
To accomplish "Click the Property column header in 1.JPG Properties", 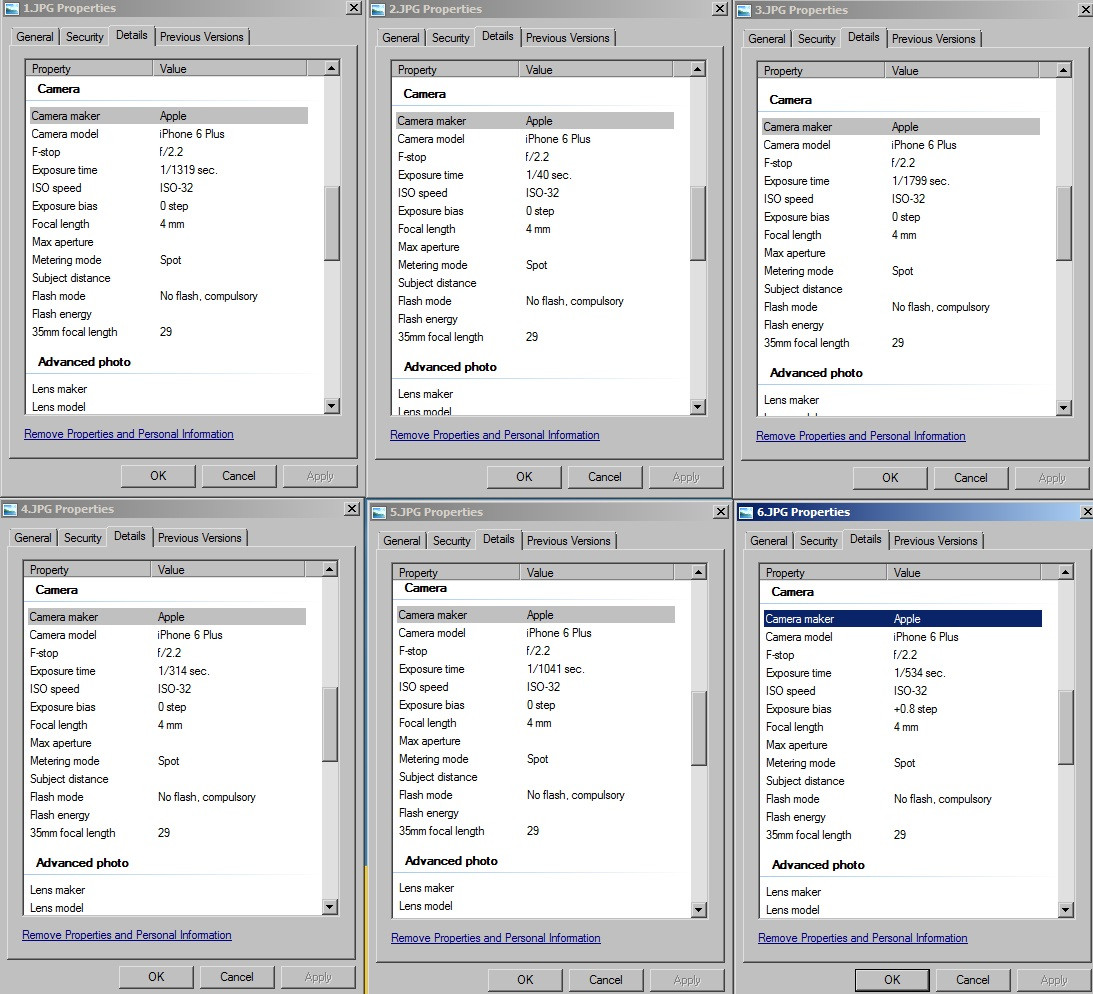I will click(89, 69).
